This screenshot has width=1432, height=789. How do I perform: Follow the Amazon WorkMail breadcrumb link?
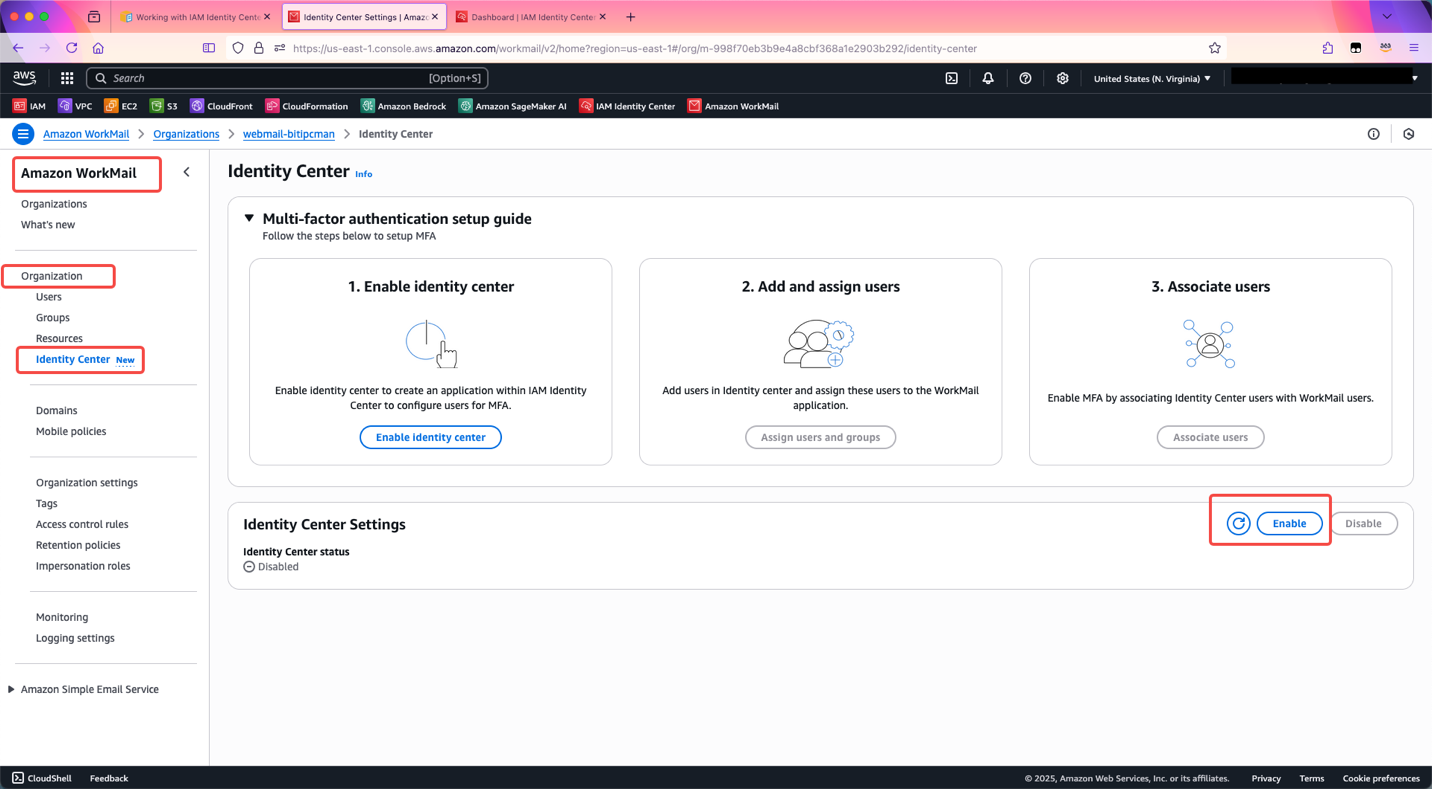(86, 134)
